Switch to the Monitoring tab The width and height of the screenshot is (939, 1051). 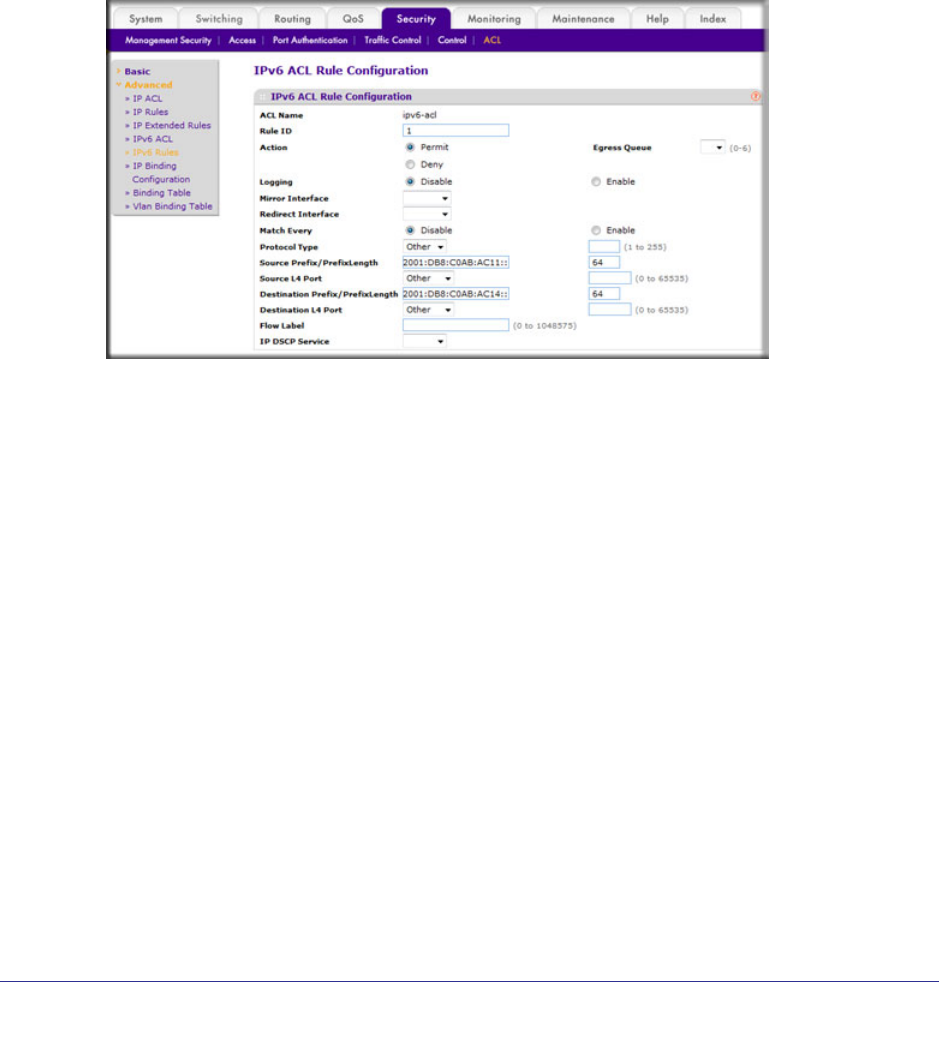pos(494,19)
